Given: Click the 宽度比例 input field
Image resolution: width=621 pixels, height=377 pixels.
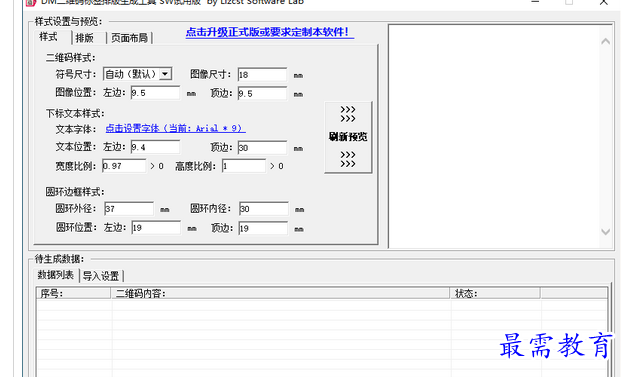Looking at the screenshot, I should coord(124,166).
